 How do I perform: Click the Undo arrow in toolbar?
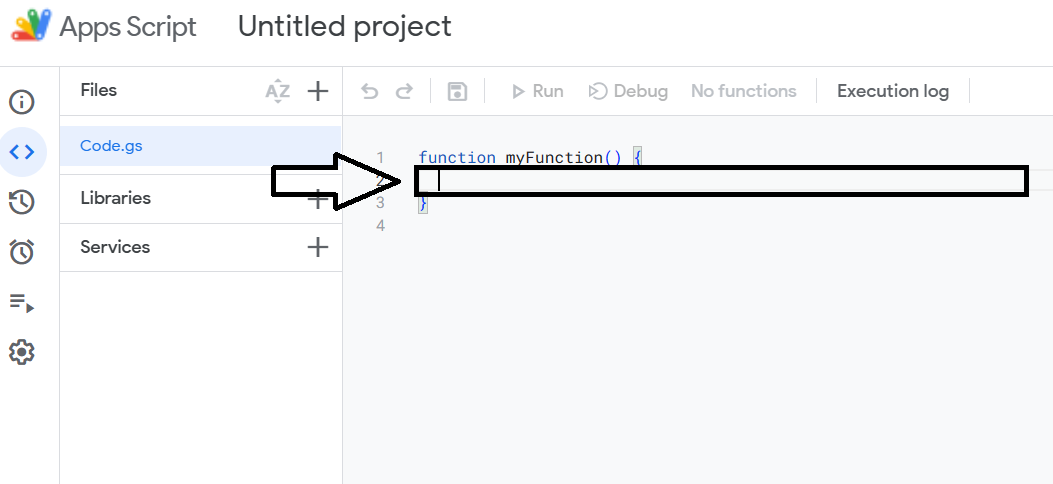coord(370,92)
